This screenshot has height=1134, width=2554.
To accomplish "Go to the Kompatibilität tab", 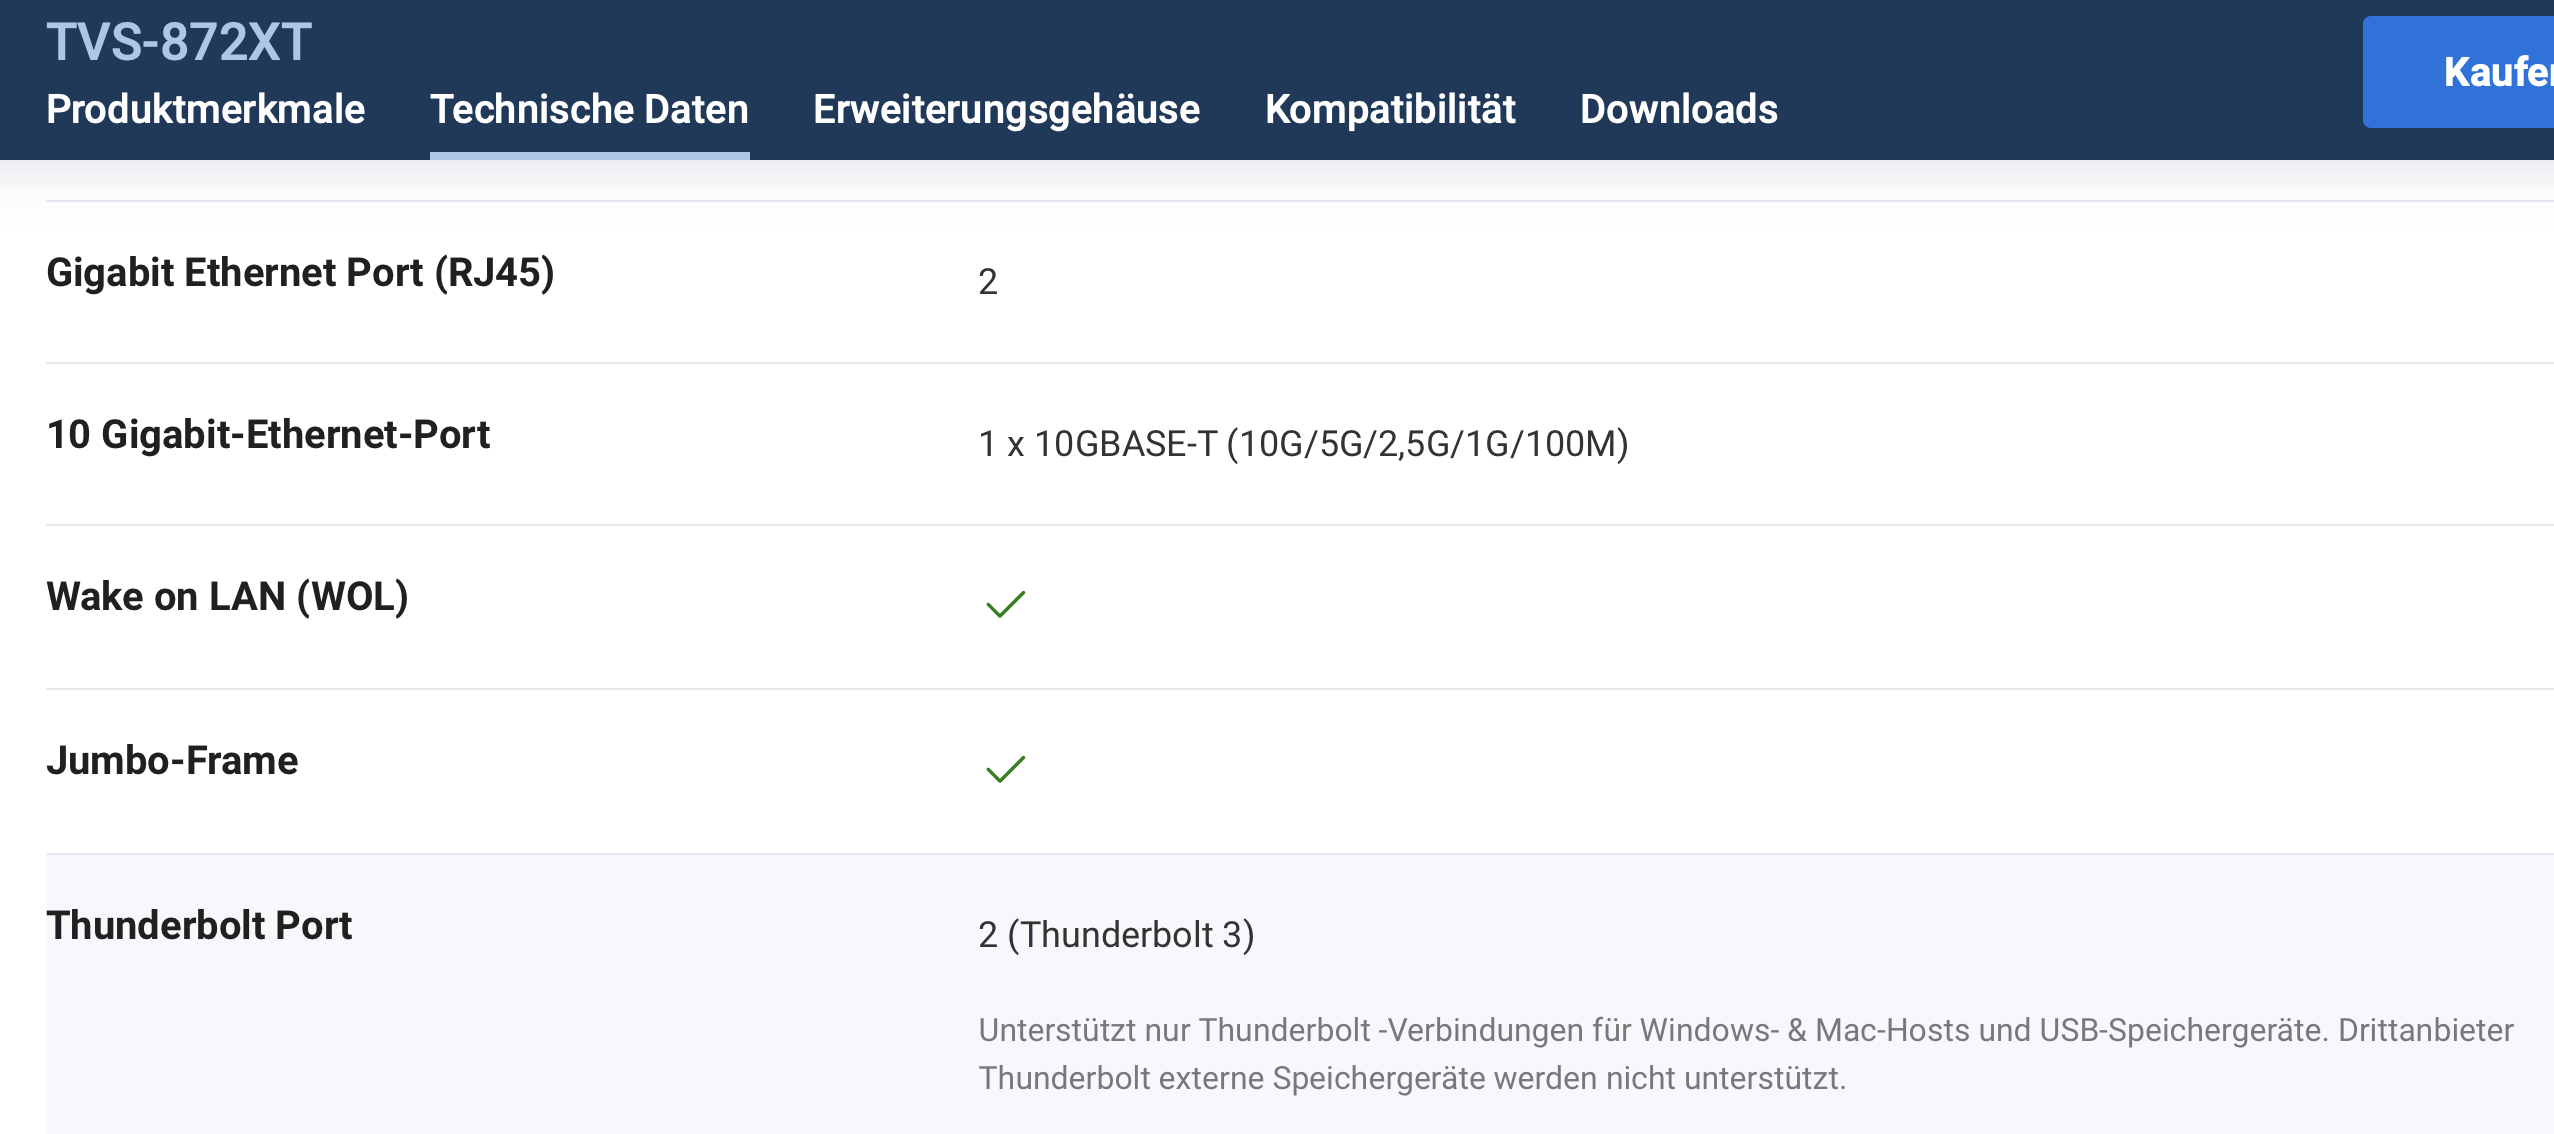I will (1390, 109).
